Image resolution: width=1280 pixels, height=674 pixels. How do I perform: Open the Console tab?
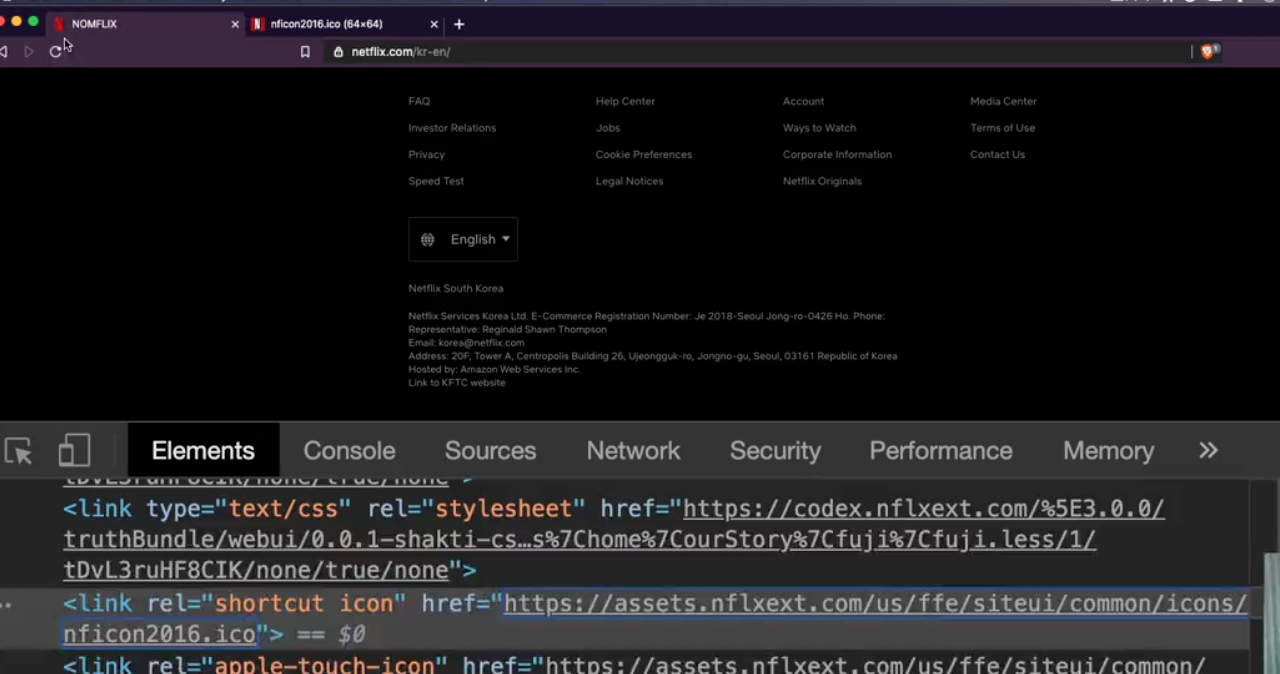[349, 451]
